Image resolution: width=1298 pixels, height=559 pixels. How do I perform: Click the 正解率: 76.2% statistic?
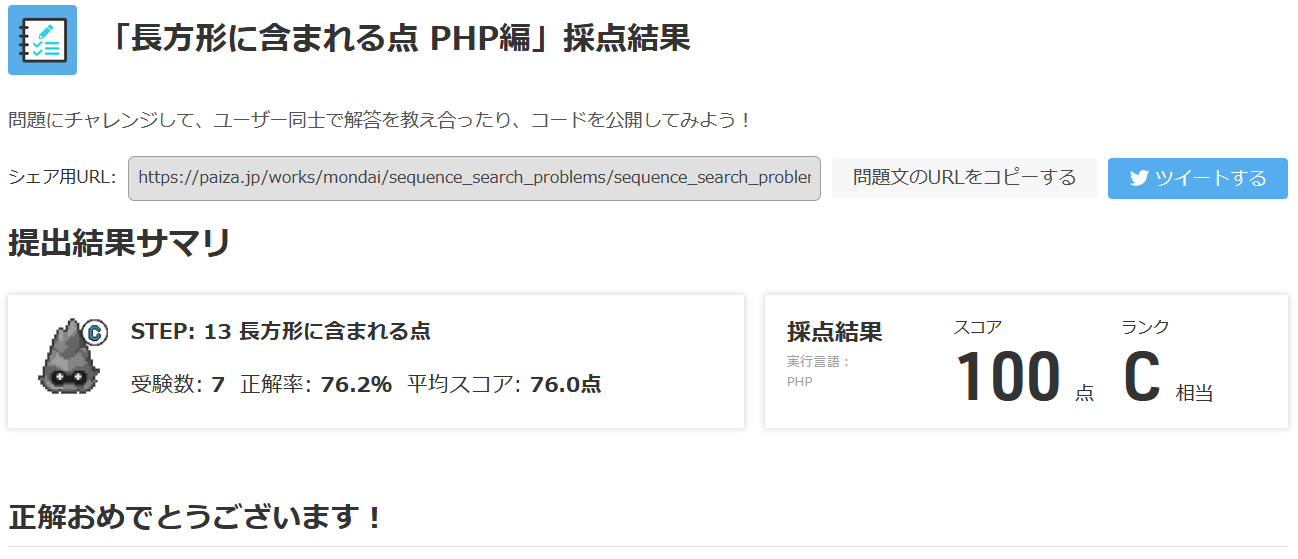pos(316,384)
